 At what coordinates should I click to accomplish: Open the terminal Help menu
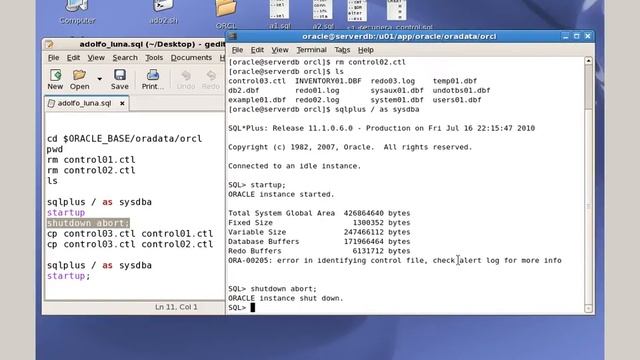coord(366,50)
